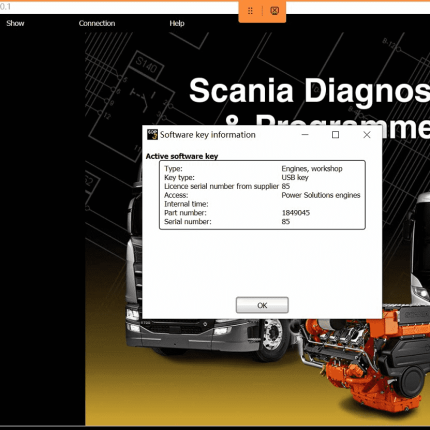This screenshot has width=430, height=430.
Task: Minimize the Software key information dialog
Action: [305, 135]
